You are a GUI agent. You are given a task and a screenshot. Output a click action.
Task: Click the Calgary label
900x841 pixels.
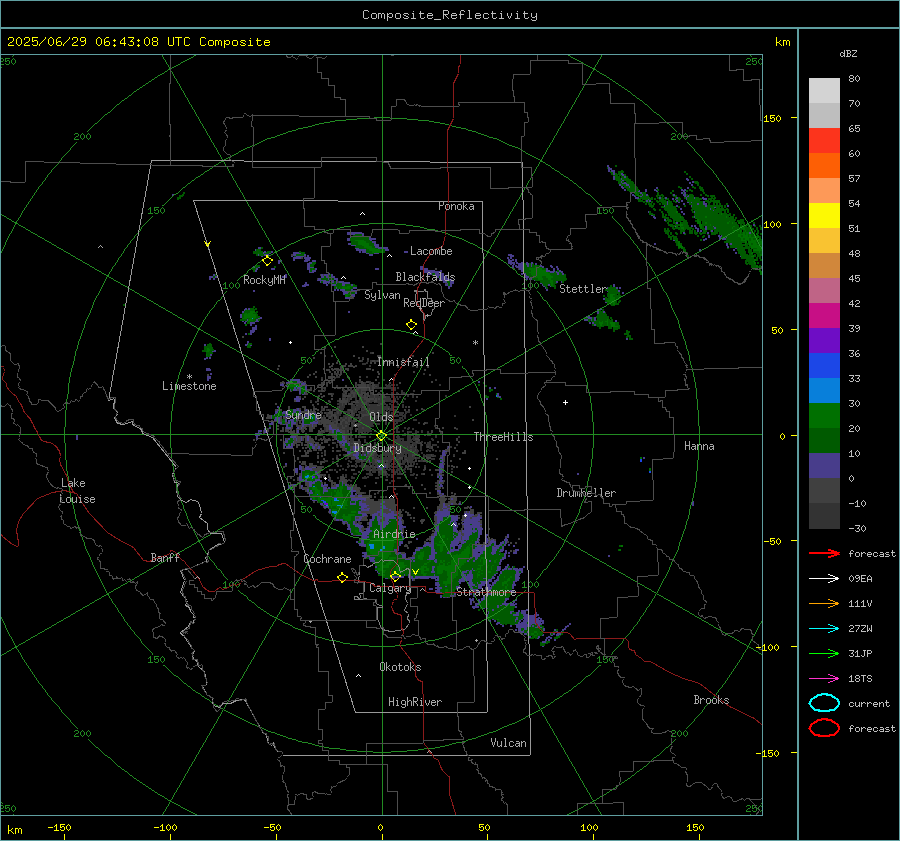point(390,588)
